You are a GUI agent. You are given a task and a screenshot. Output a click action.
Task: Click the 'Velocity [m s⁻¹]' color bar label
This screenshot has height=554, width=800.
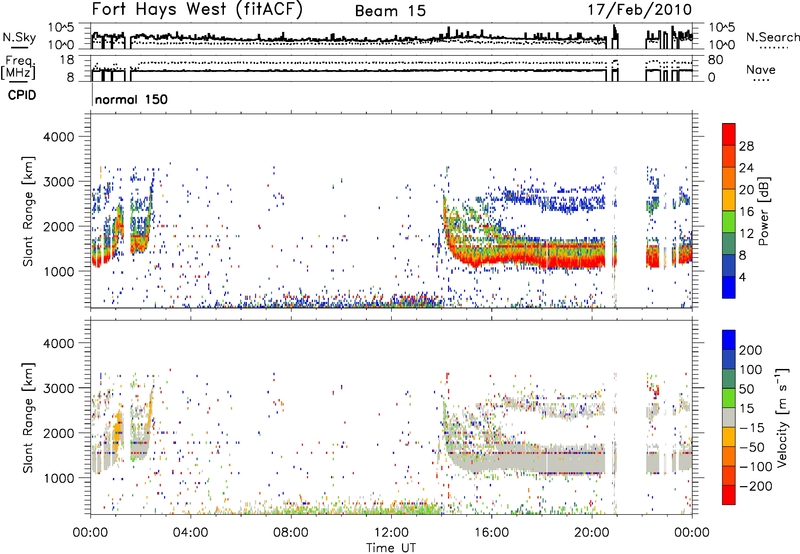coord(781,417)
